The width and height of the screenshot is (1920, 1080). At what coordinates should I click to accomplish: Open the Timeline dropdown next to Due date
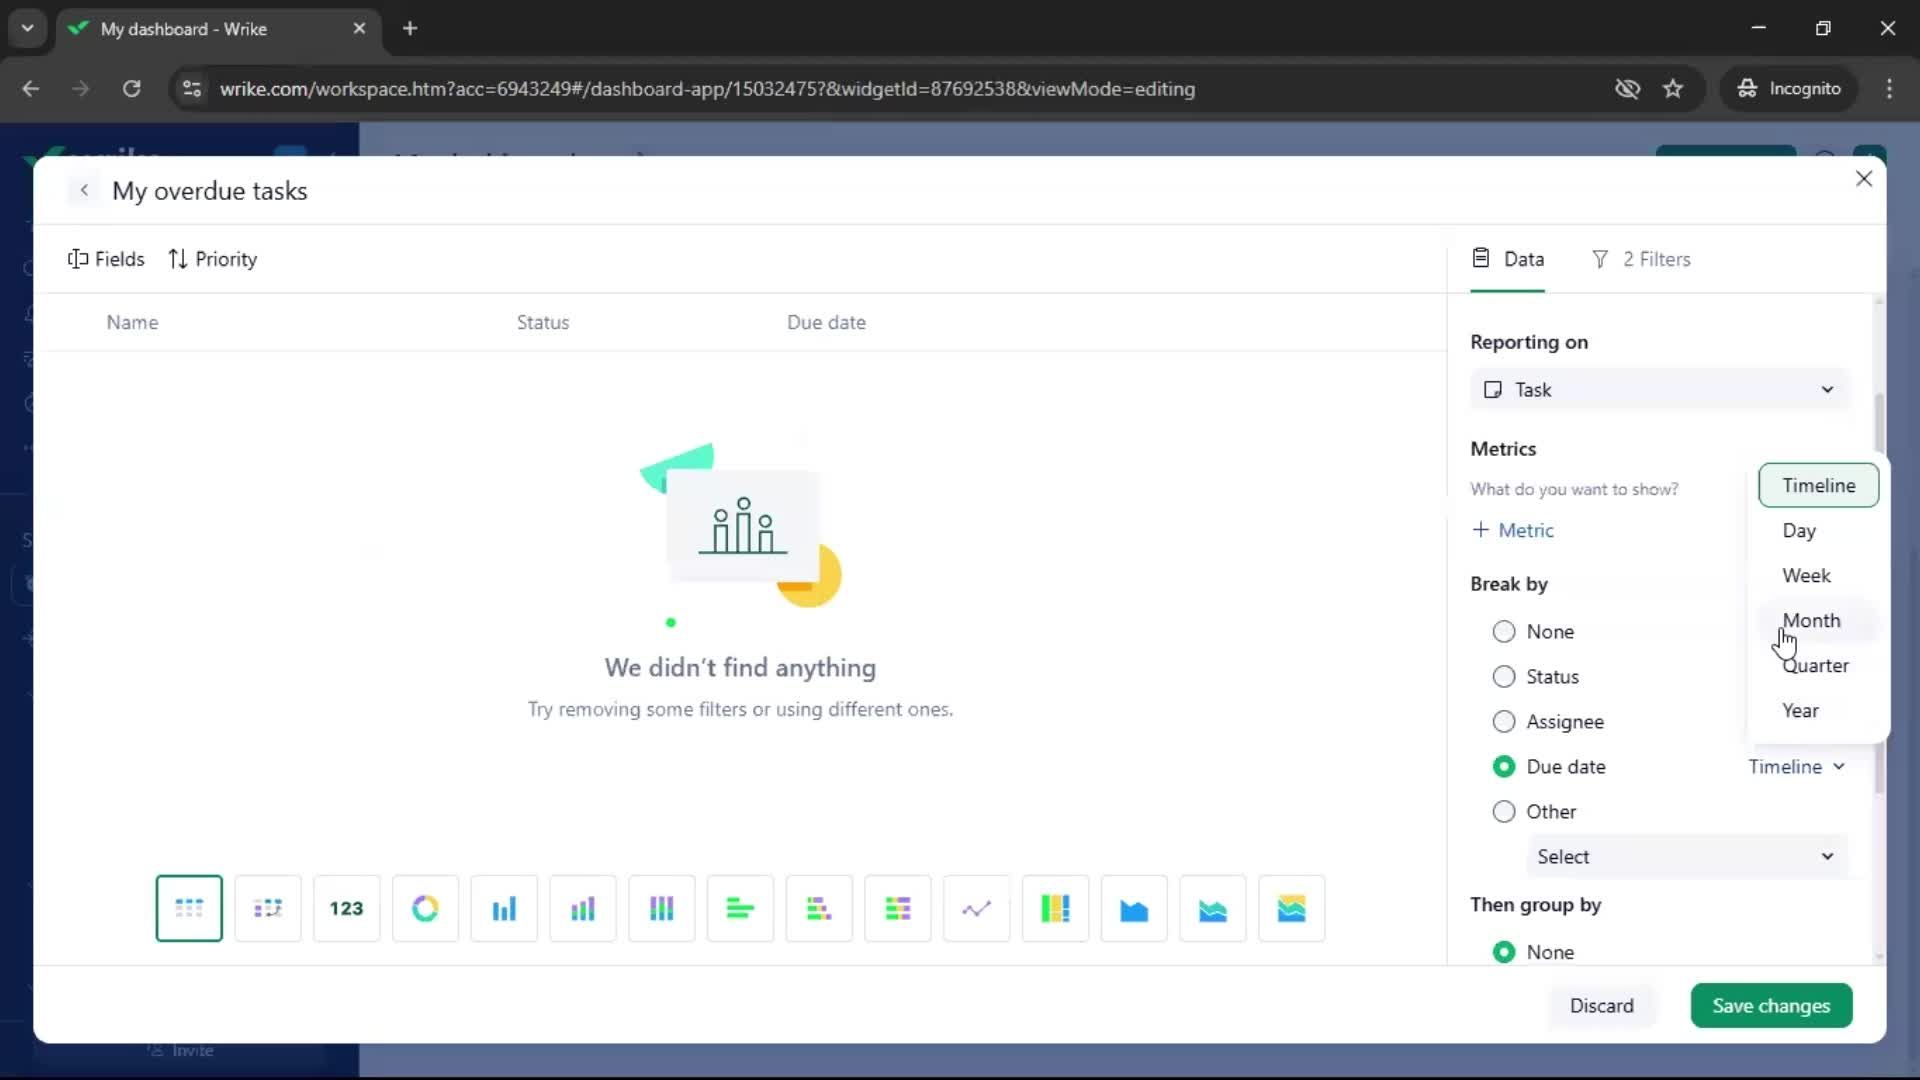(1796, 766)
